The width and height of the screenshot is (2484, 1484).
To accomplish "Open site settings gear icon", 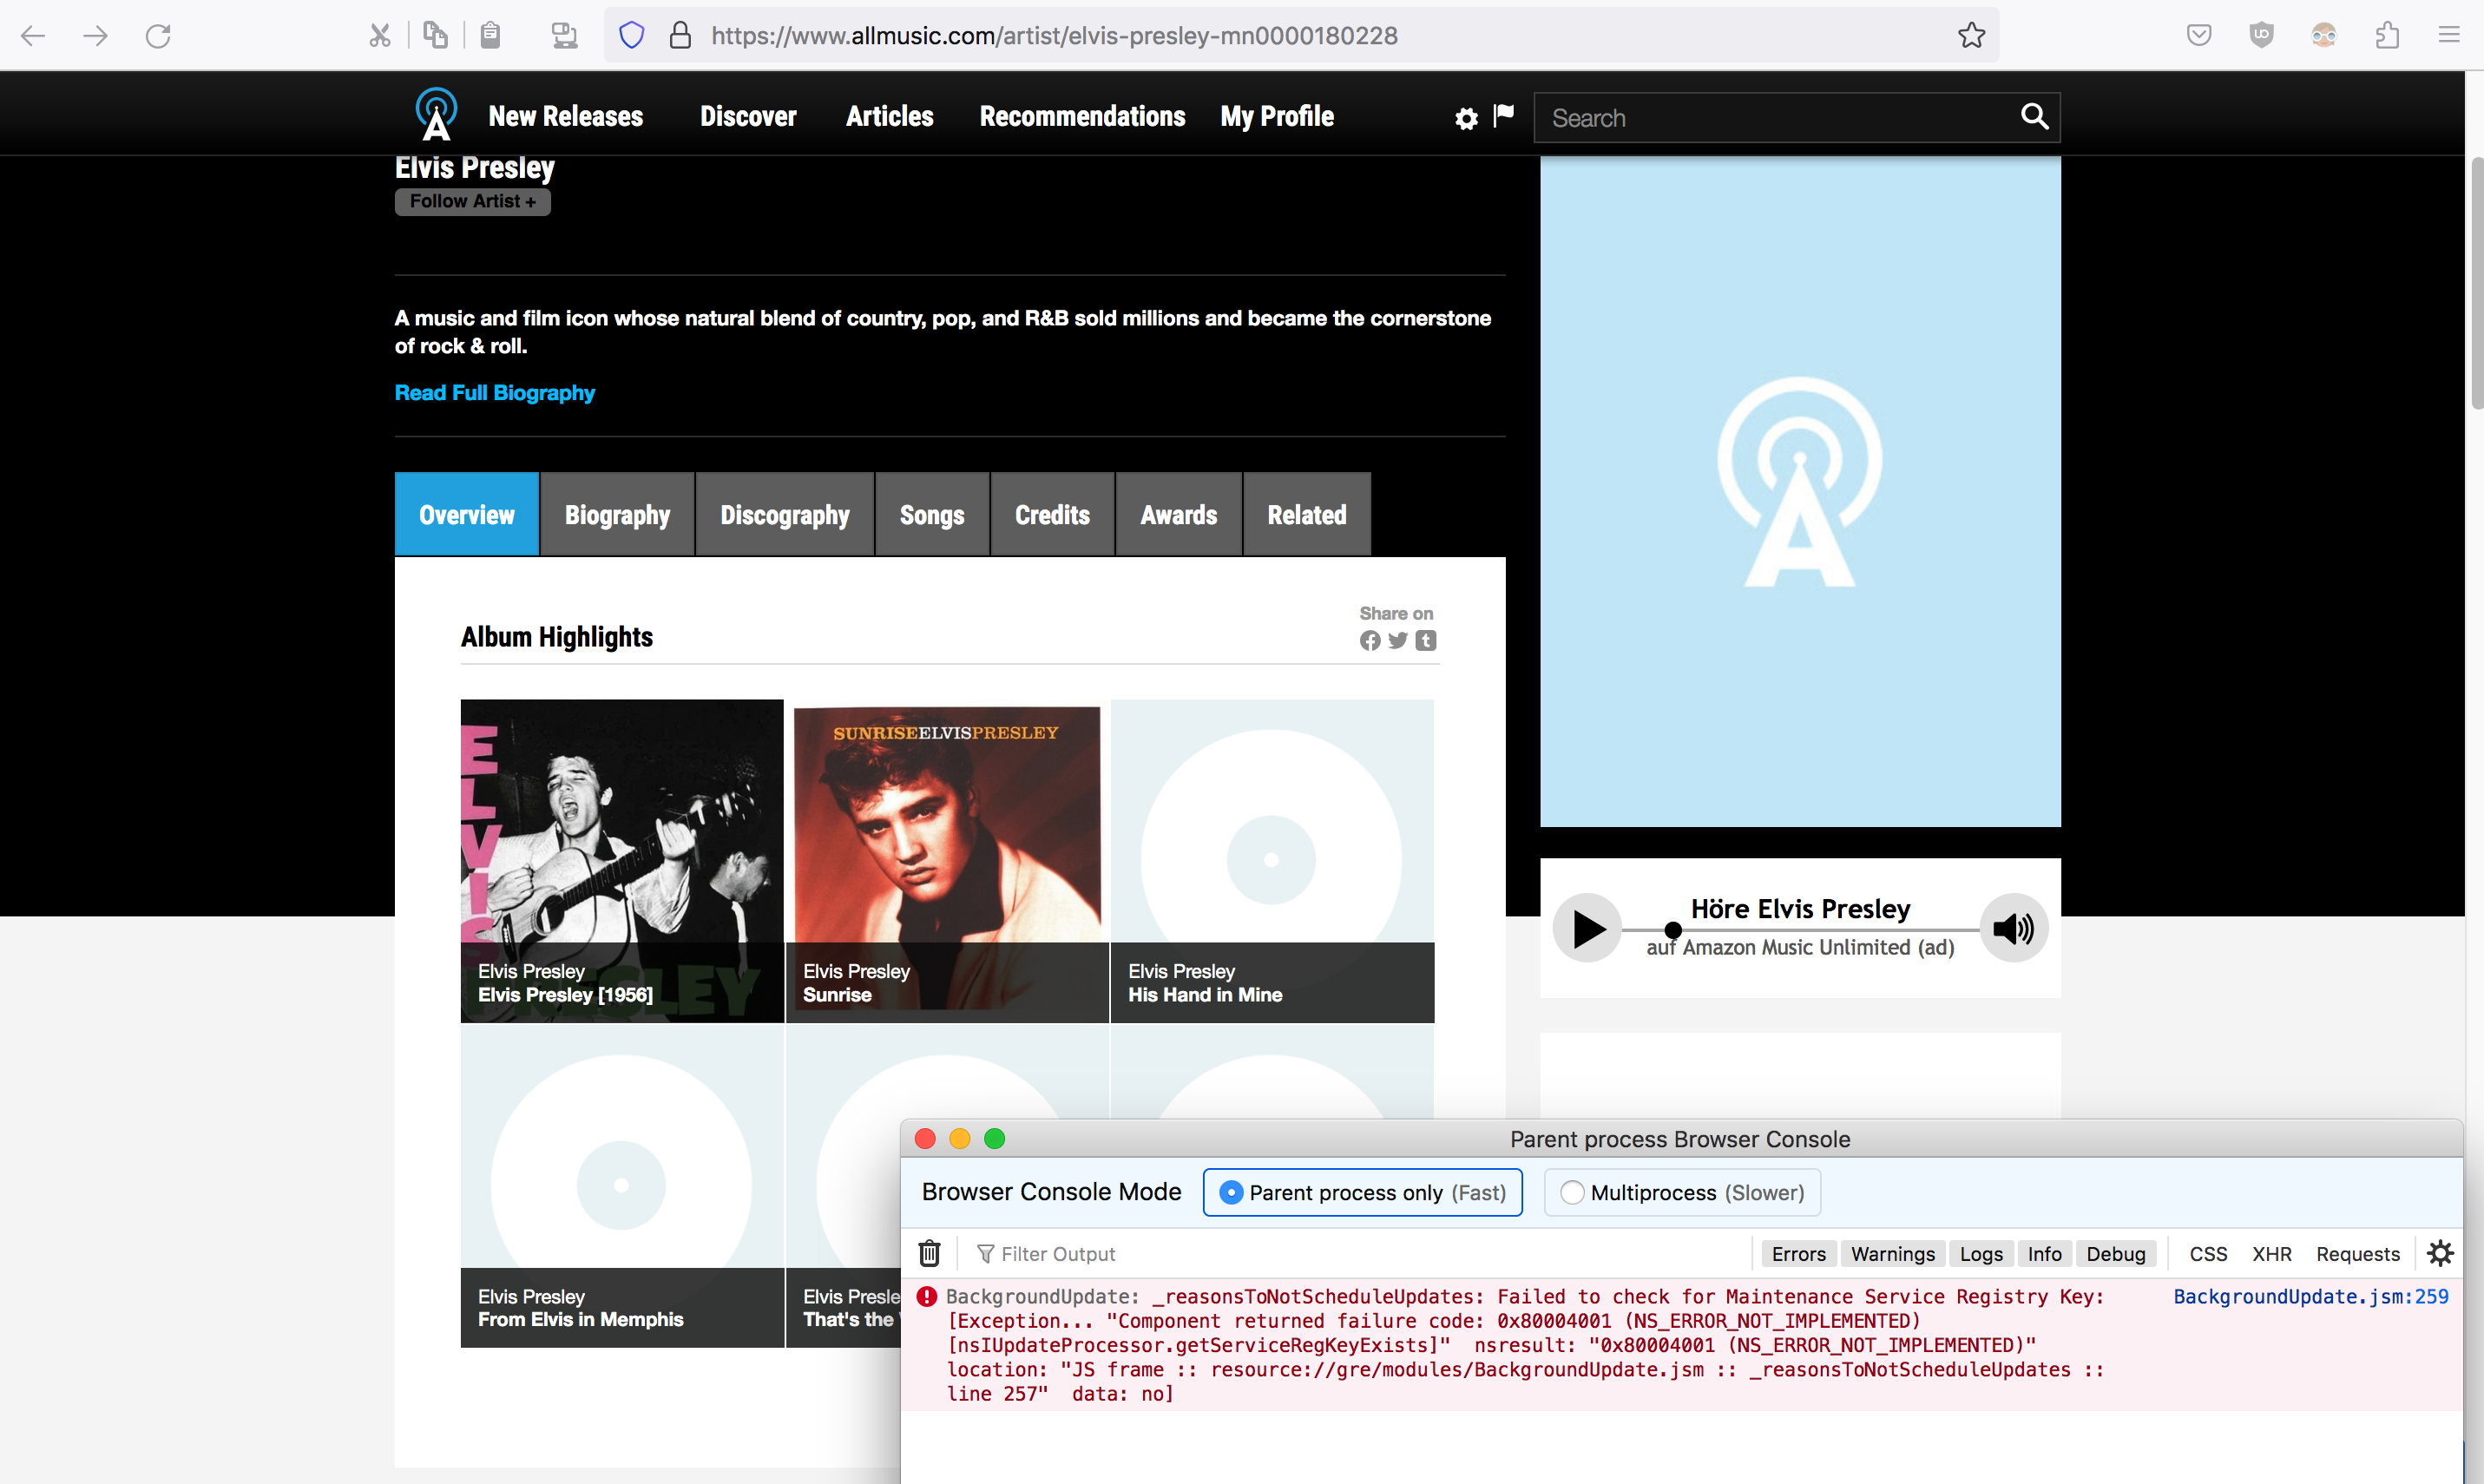I will 1465,119.
